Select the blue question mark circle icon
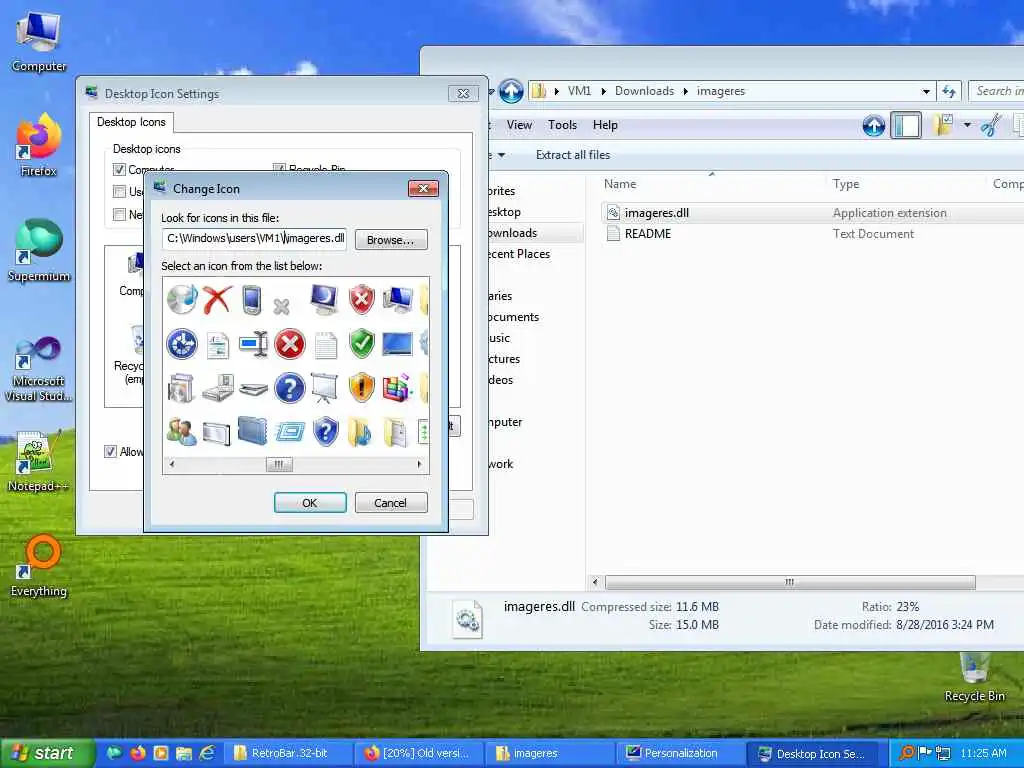 click(x=289, y=388)
